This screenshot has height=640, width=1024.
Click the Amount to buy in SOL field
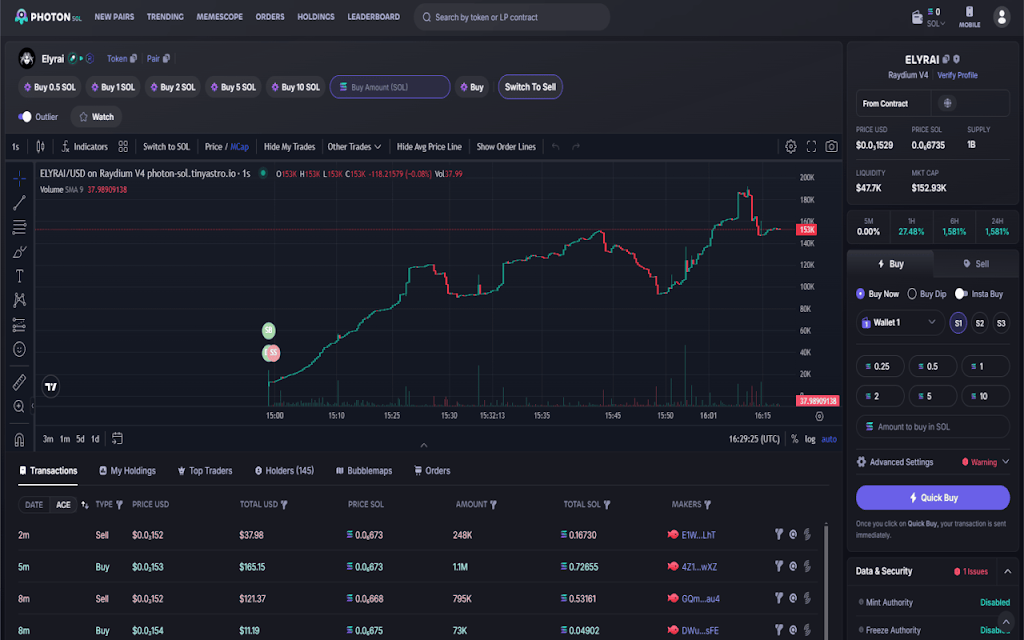point(933,426)
